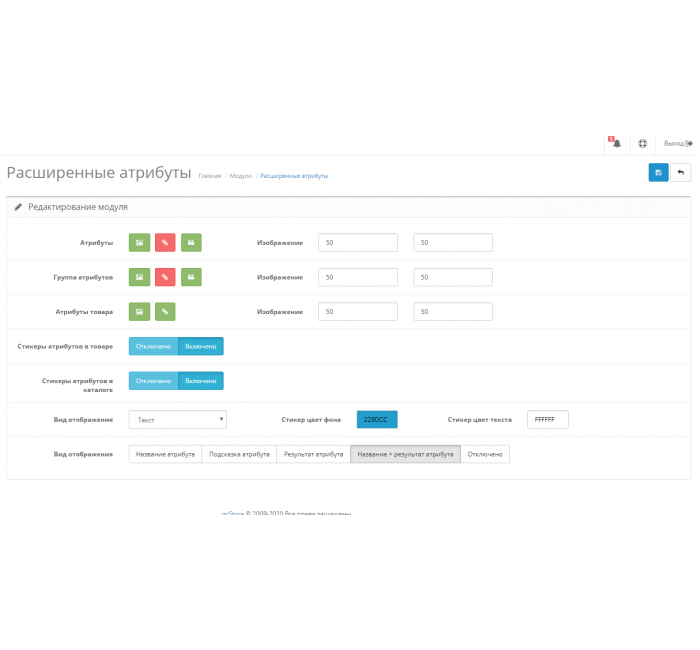Click sticker background color 229DCC field

tap(377, 419)
